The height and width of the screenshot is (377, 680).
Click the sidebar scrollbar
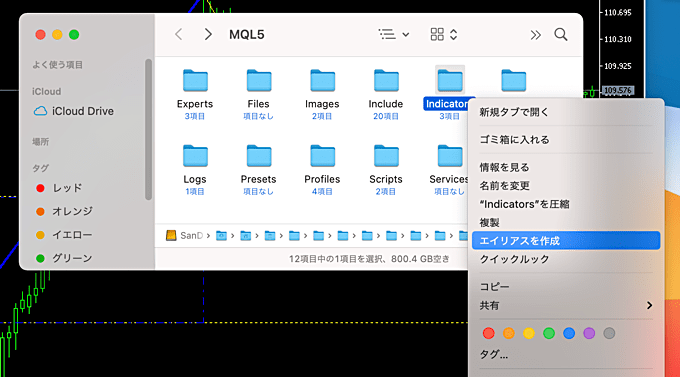pyautogui.click(x=149, y=129)
